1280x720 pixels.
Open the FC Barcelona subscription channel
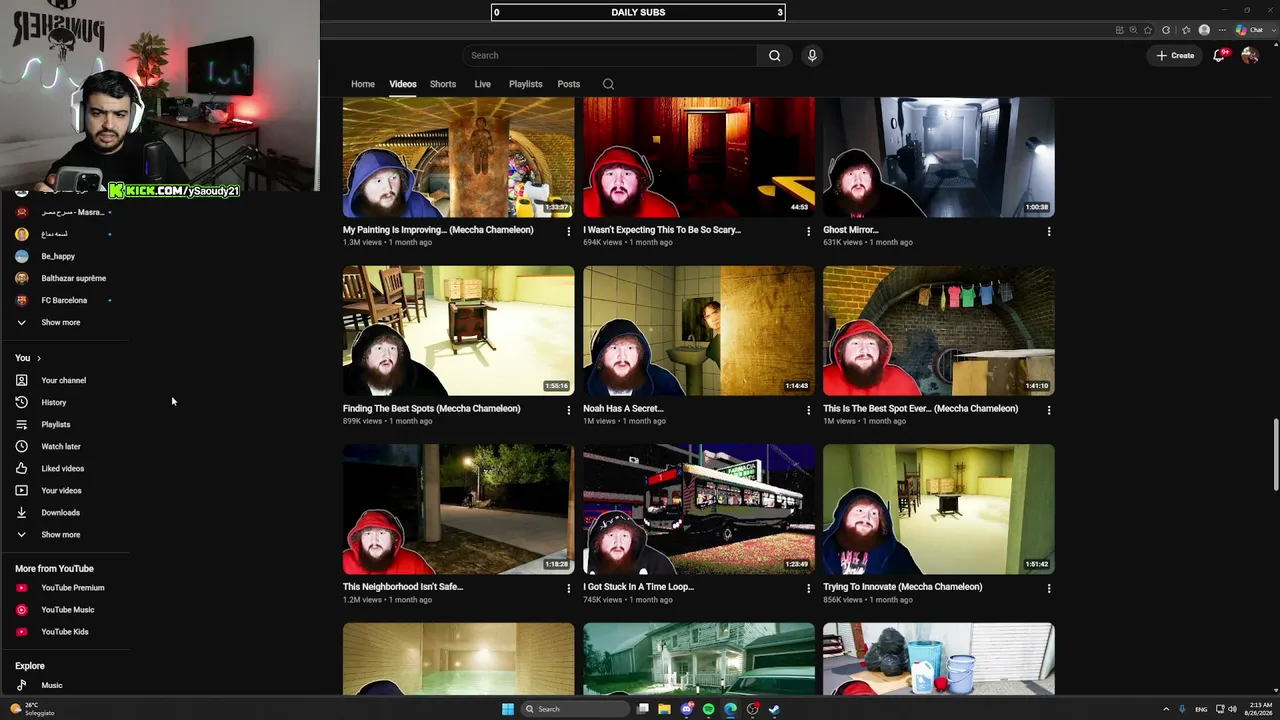click(64, 300)
